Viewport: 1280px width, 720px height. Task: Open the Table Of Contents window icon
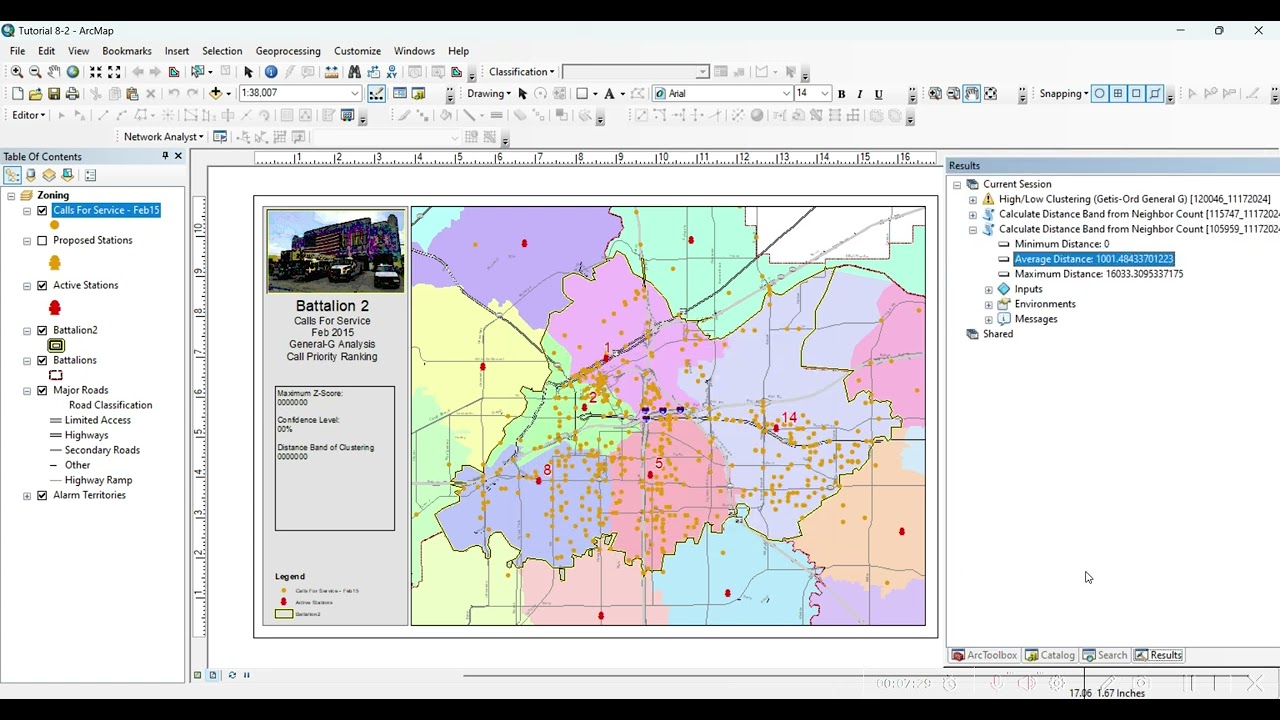400,94
